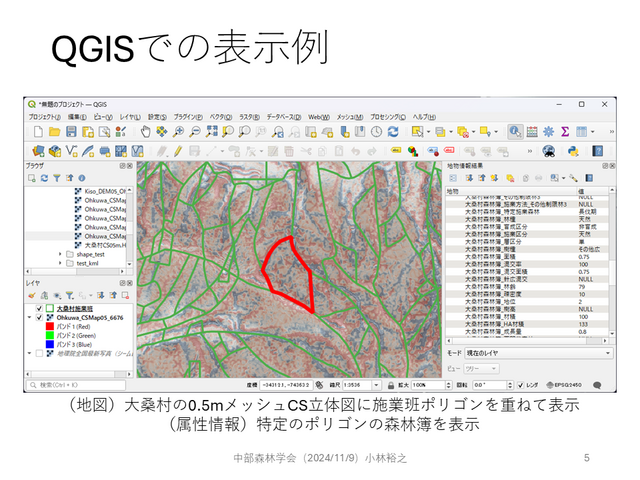Click the Zoom In magnifier tool
Image resolution: width=640 pixels, height=480 pixels.
[178, 131]
